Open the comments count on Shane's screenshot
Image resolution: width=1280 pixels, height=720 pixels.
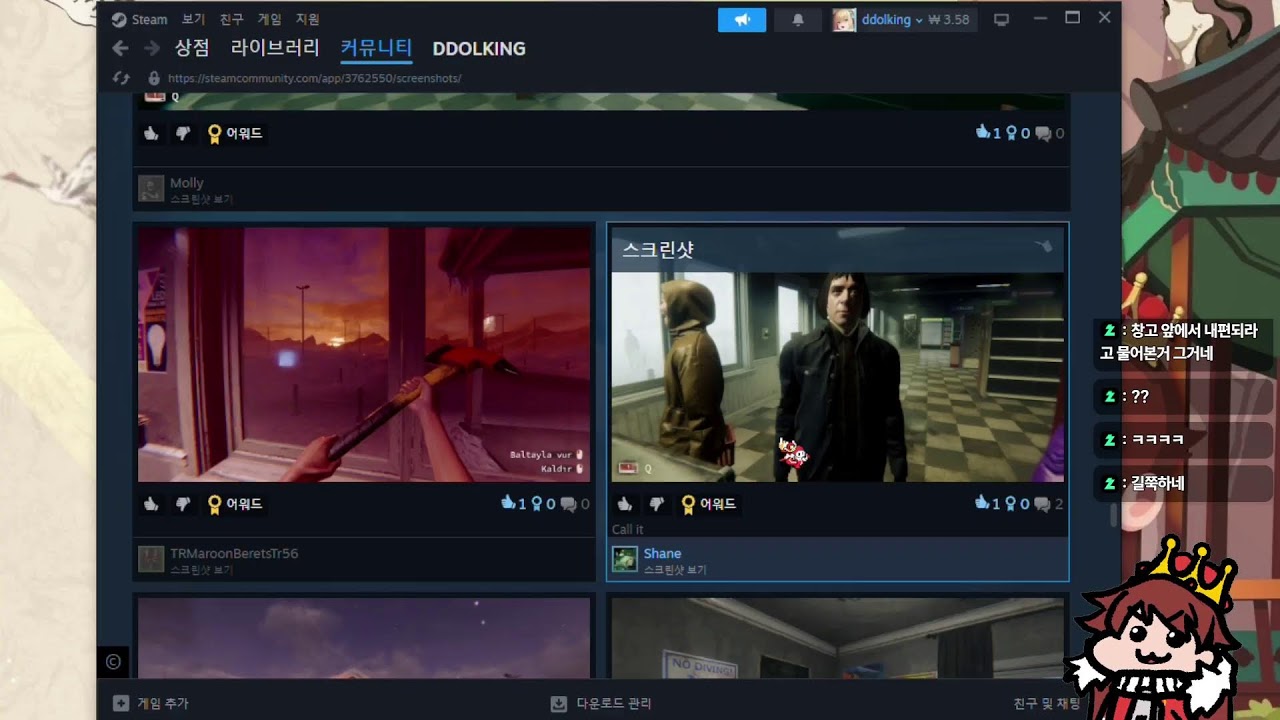tap(1050, 504)
